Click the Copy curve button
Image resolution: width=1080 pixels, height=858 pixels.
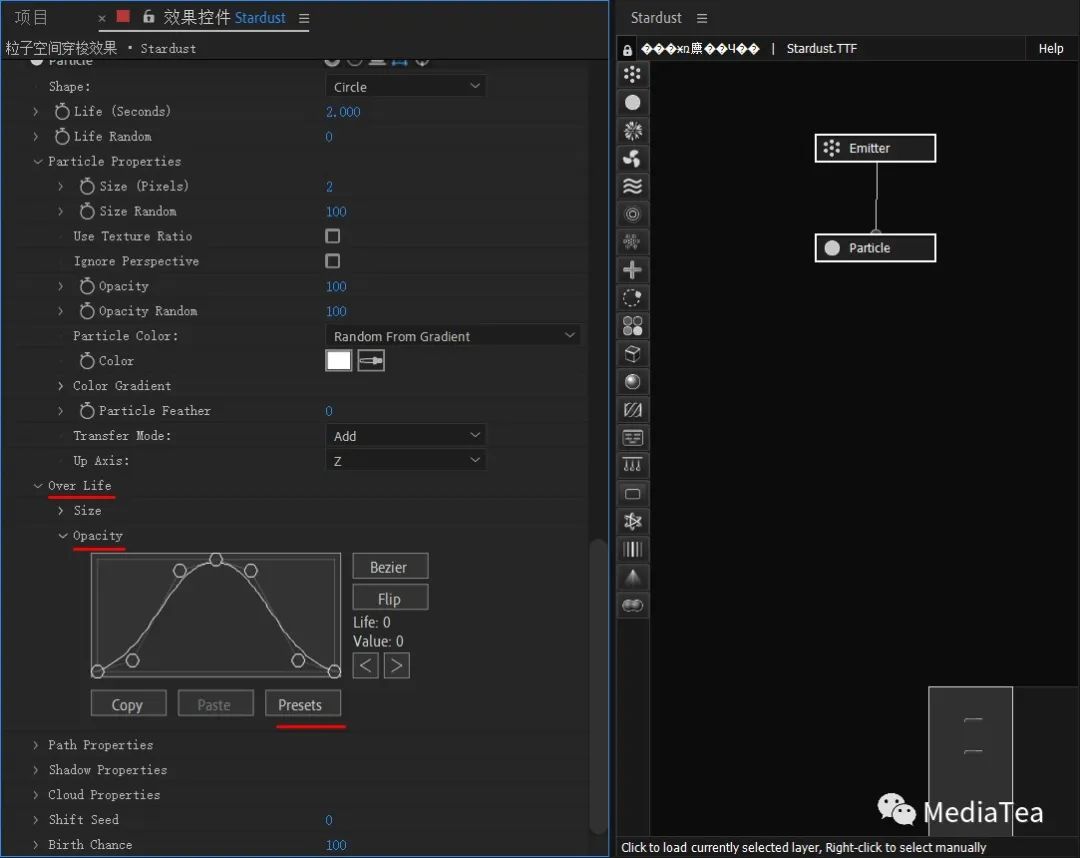click(128, 704)
